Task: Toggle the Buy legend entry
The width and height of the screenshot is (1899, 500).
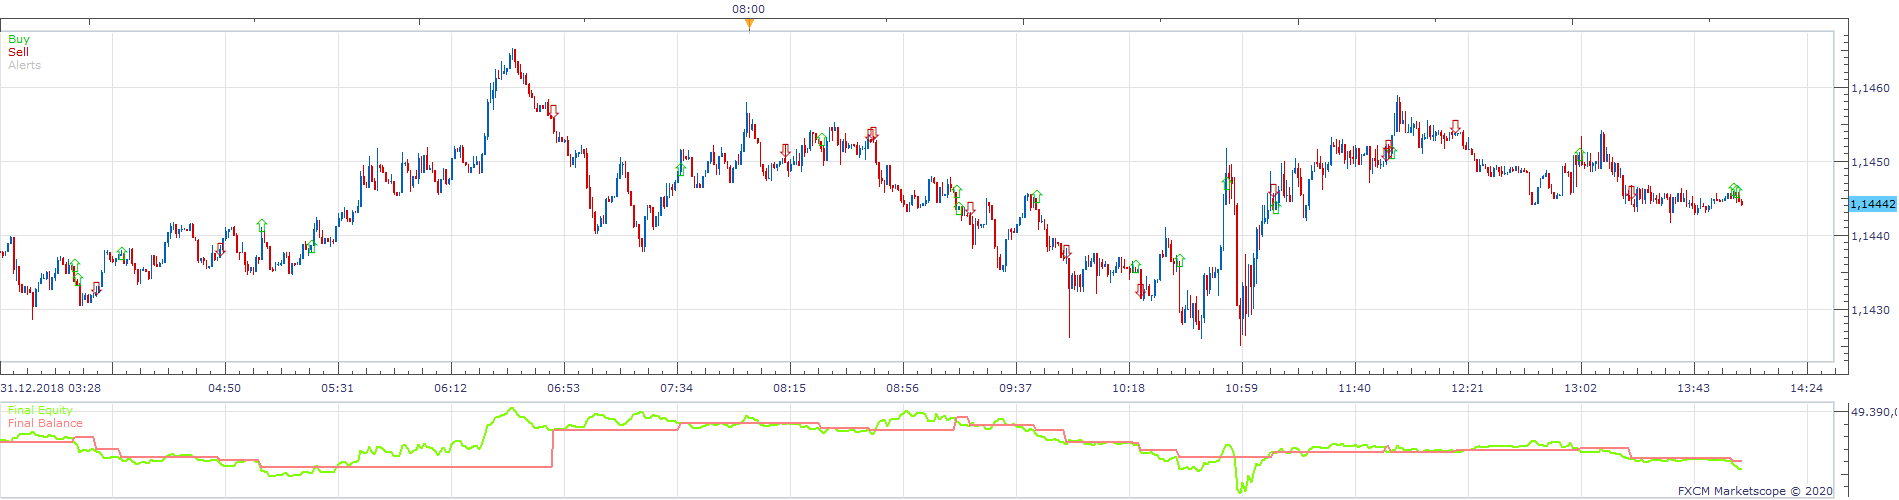Action: [x=19, y=39]
